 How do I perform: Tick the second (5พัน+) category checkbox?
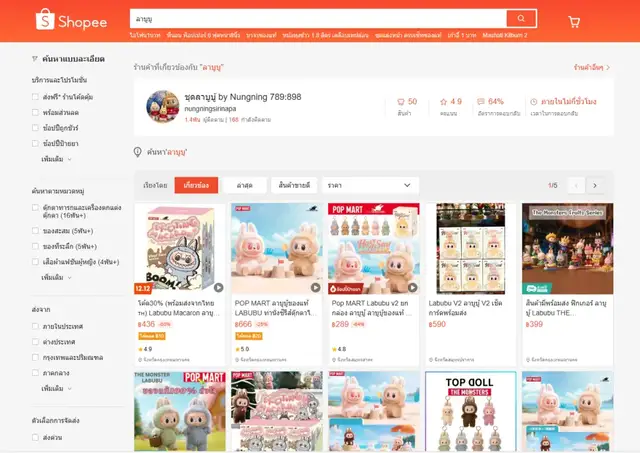[x=36, y=246]
